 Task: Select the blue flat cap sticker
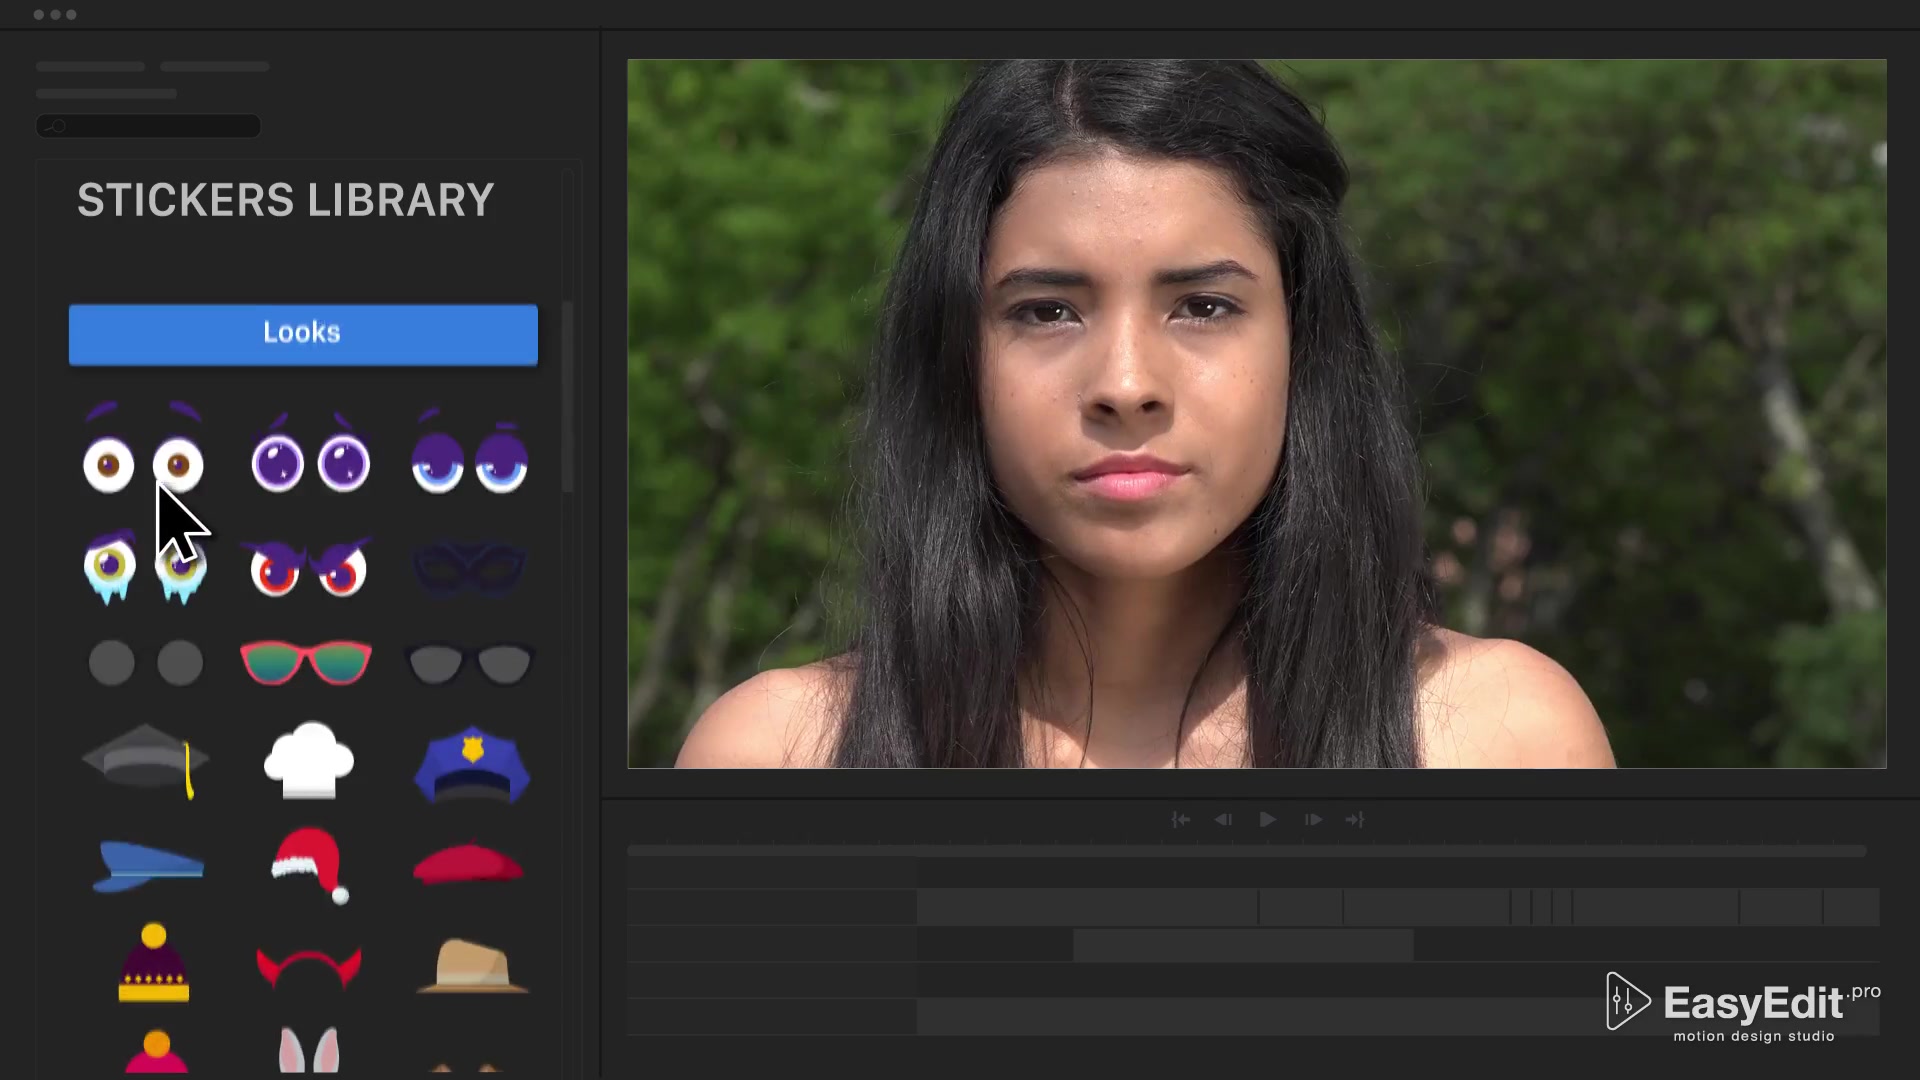(148, 866)
